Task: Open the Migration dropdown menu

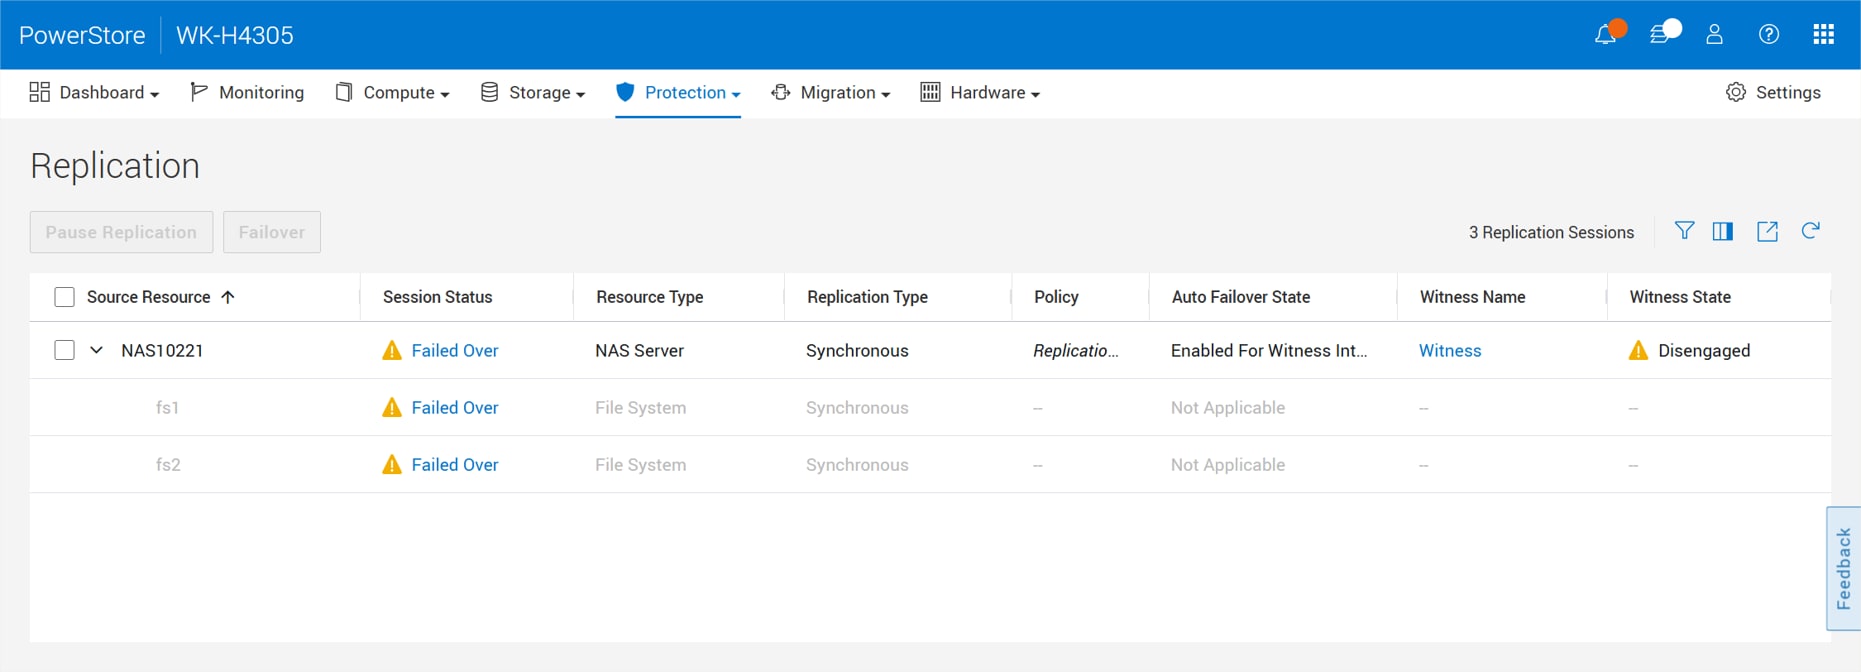Action: coord(831,92)
